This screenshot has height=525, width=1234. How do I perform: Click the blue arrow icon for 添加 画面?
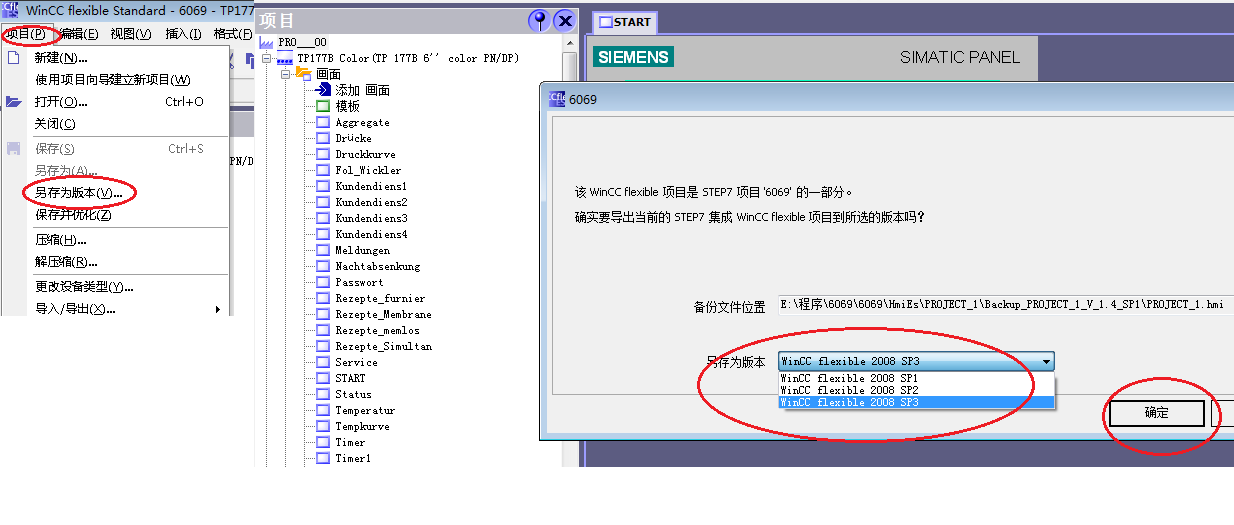point(323,90)
